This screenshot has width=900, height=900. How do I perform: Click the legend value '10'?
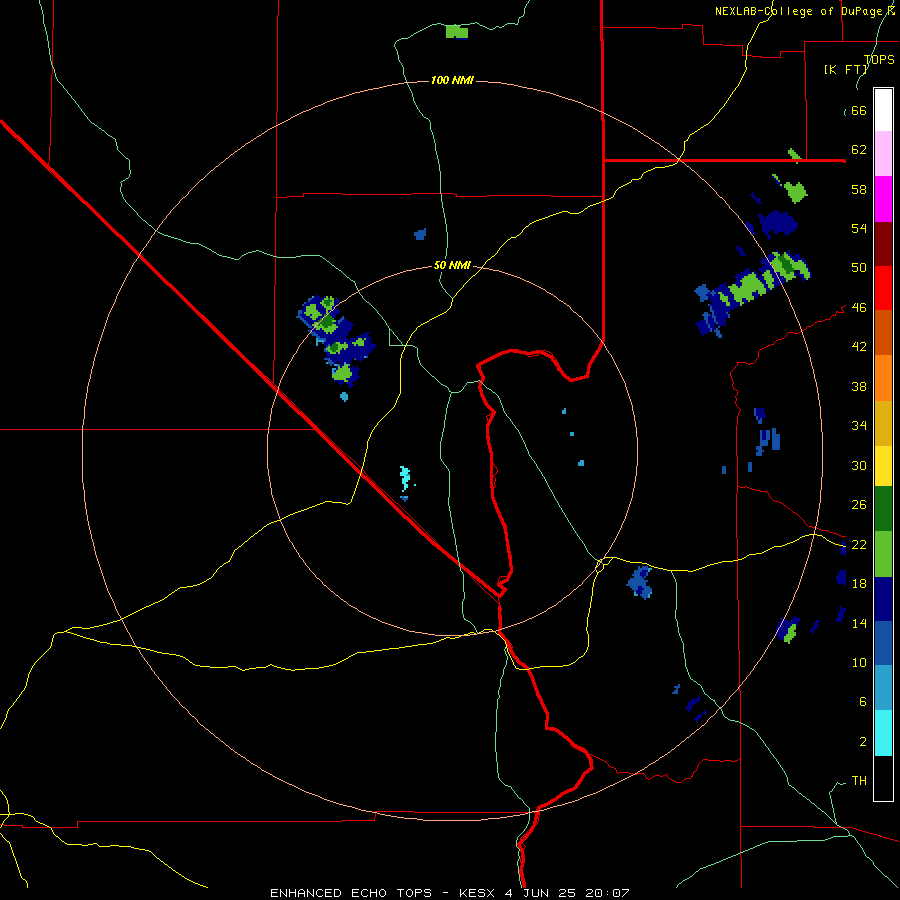pyautogui.click(x=859, y=662)
